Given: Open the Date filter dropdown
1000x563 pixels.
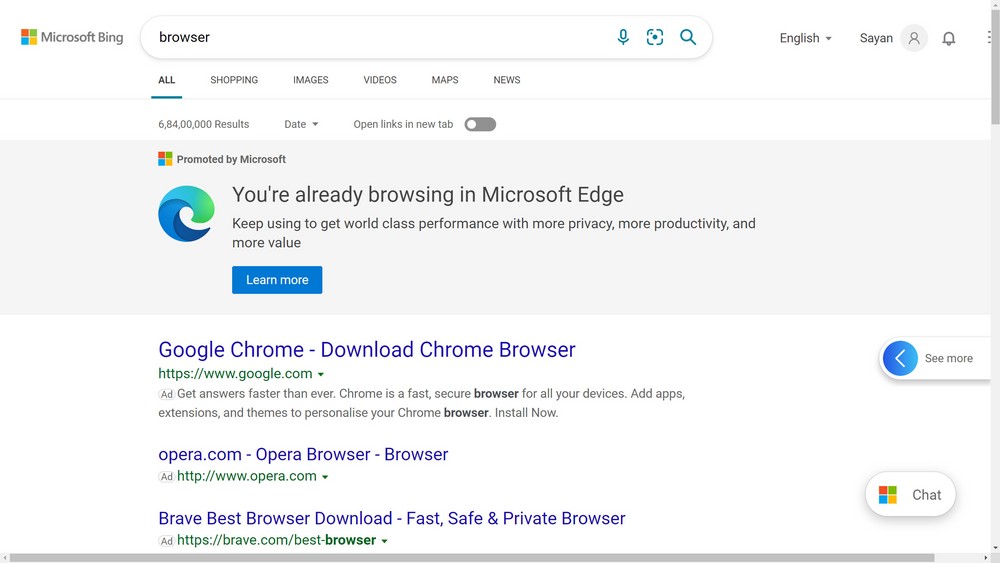Looking at the screenshot, I should pos(301,124).
